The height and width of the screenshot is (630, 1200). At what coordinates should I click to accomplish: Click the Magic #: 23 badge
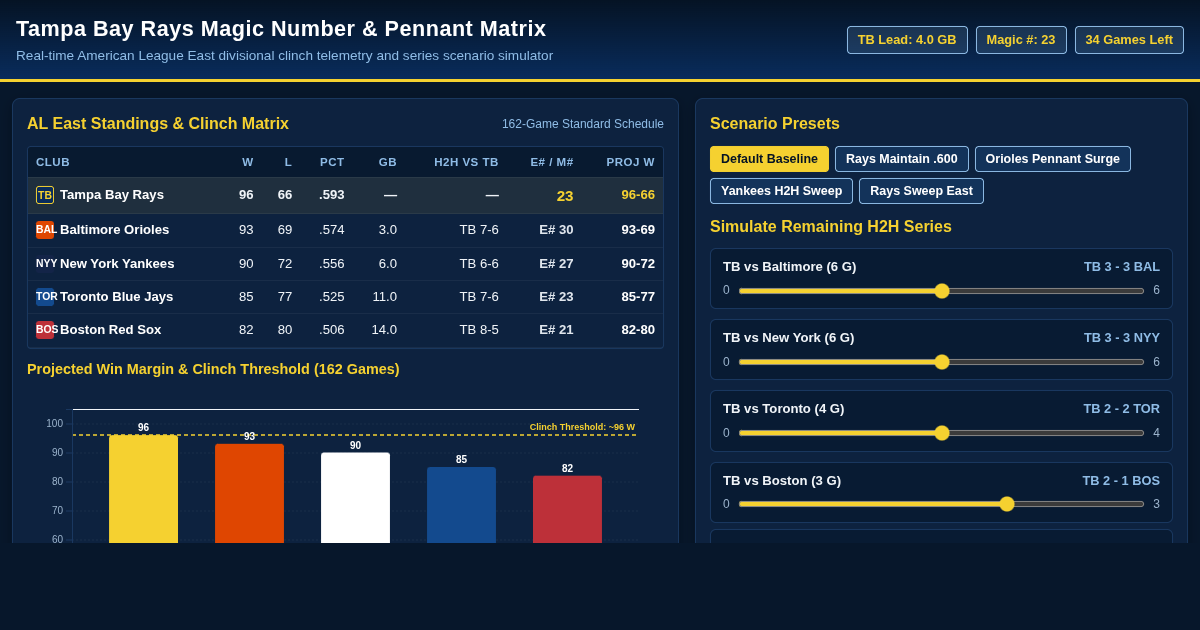(x=1021, y=40)
